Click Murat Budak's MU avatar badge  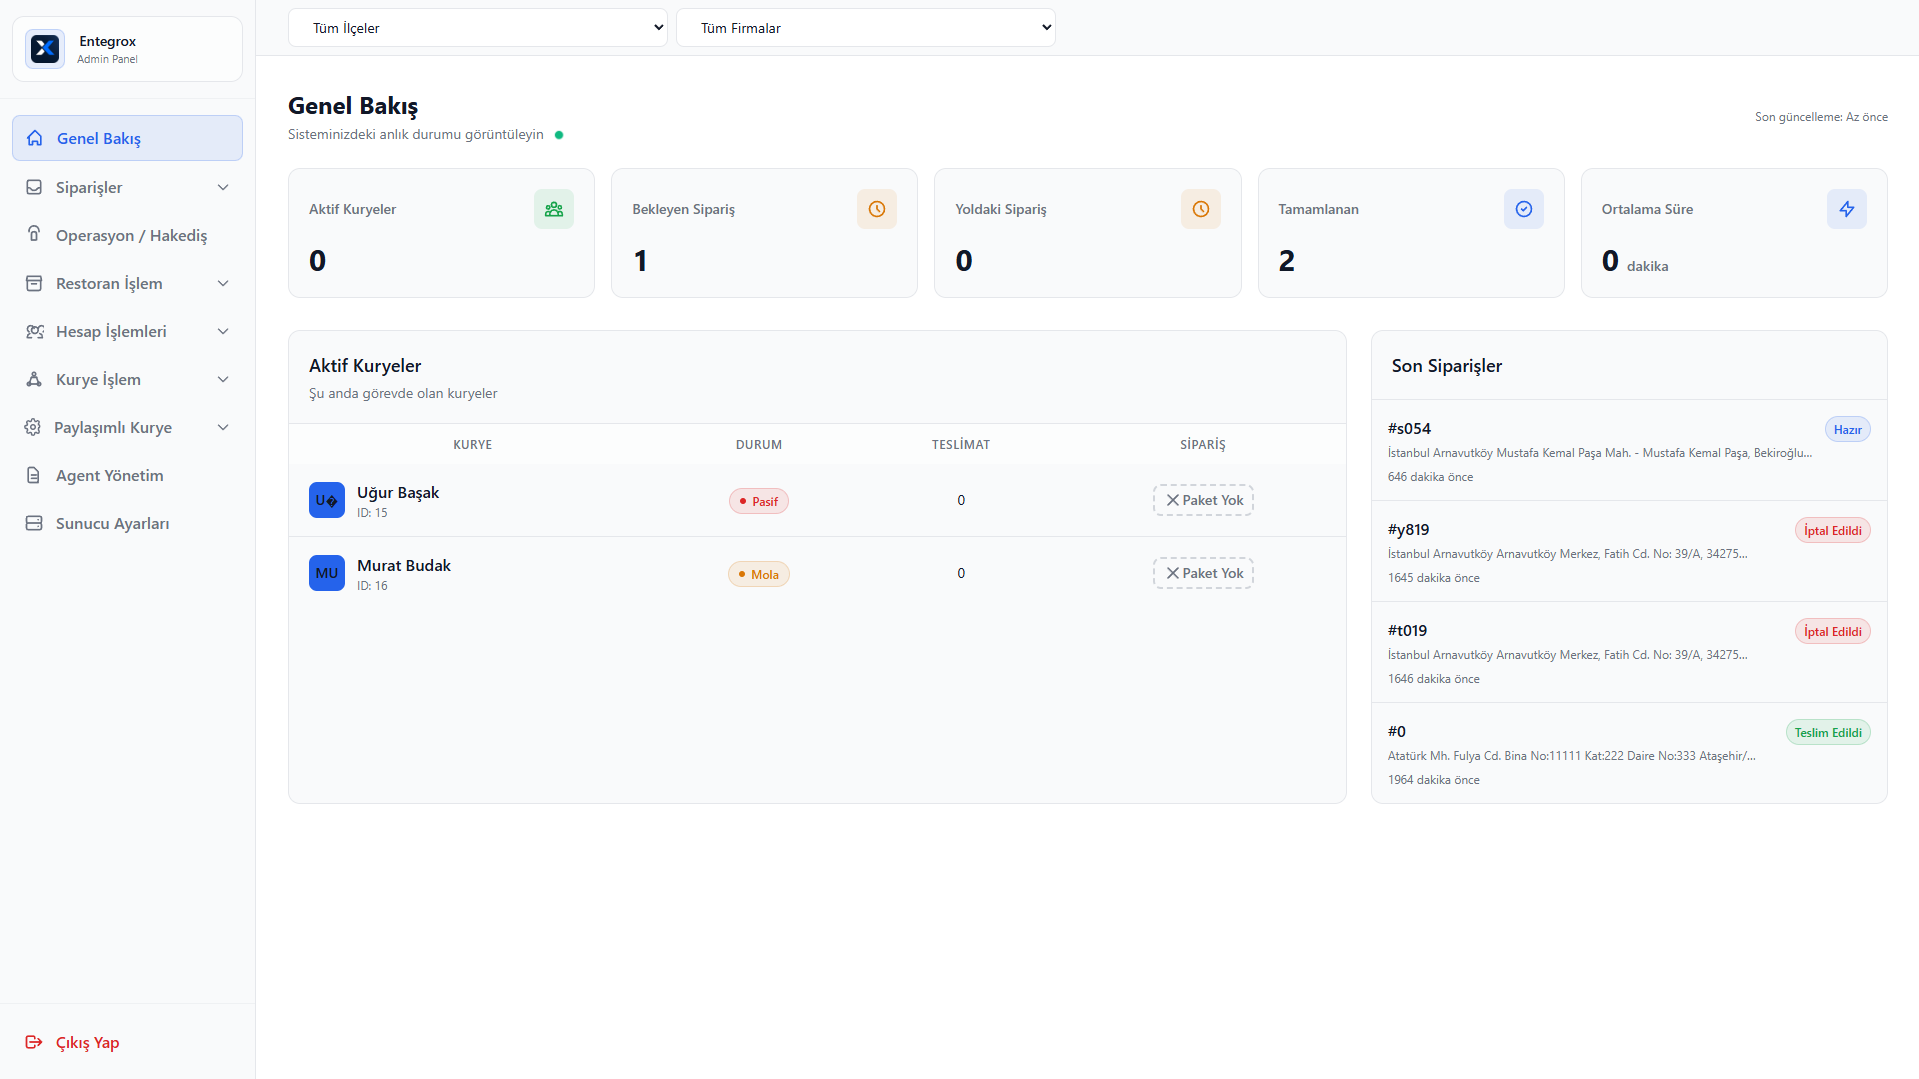(327, 573)
